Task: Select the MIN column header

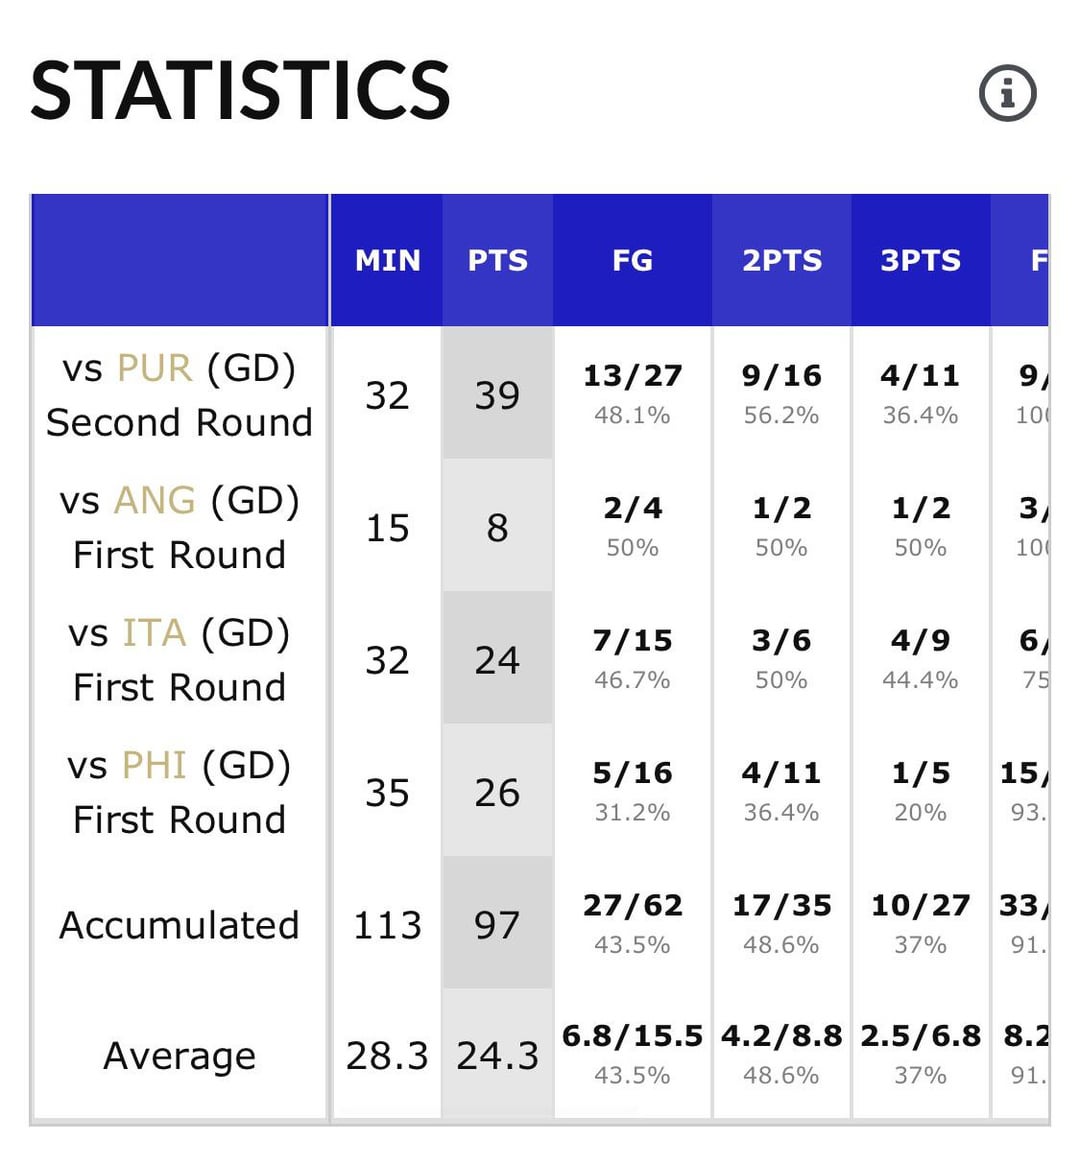Action: tap(387, 261)
